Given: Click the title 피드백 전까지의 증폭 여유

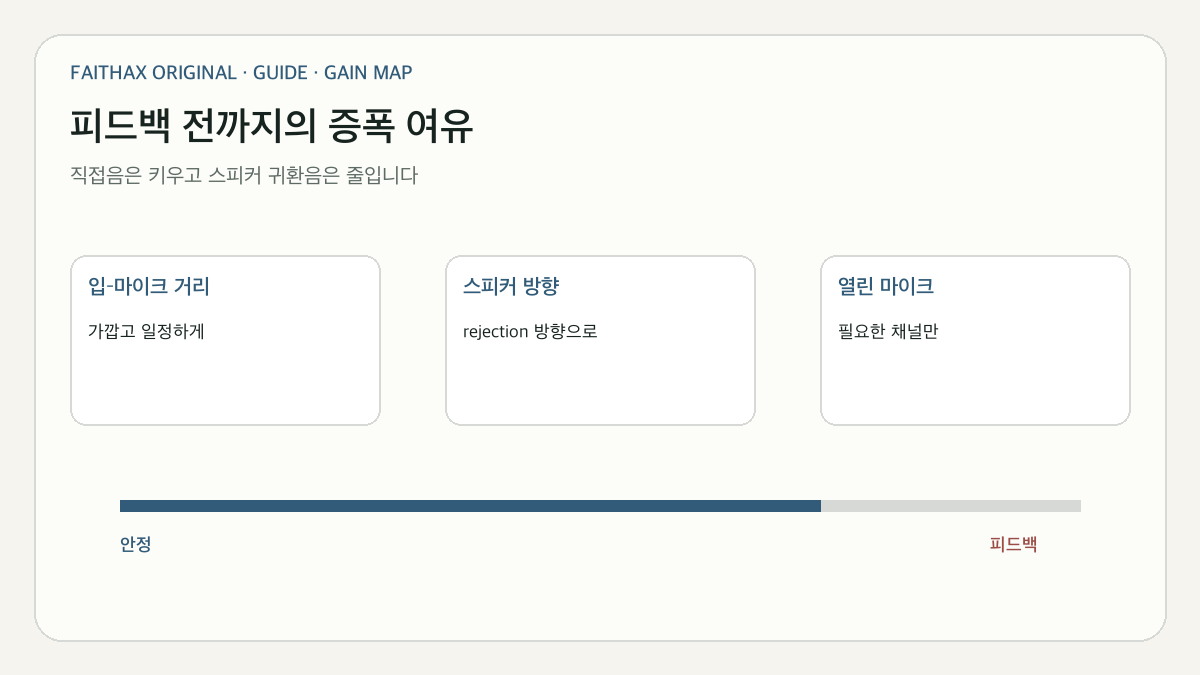Looking at the screenshot, I should pyautogui.click(x=271, y=127).
